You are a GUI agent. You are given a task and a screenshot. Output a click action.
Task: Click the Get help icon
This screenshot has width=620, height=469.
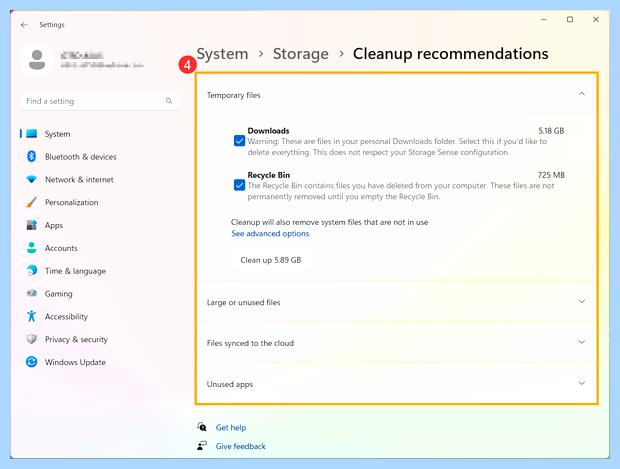click(202, 427)
